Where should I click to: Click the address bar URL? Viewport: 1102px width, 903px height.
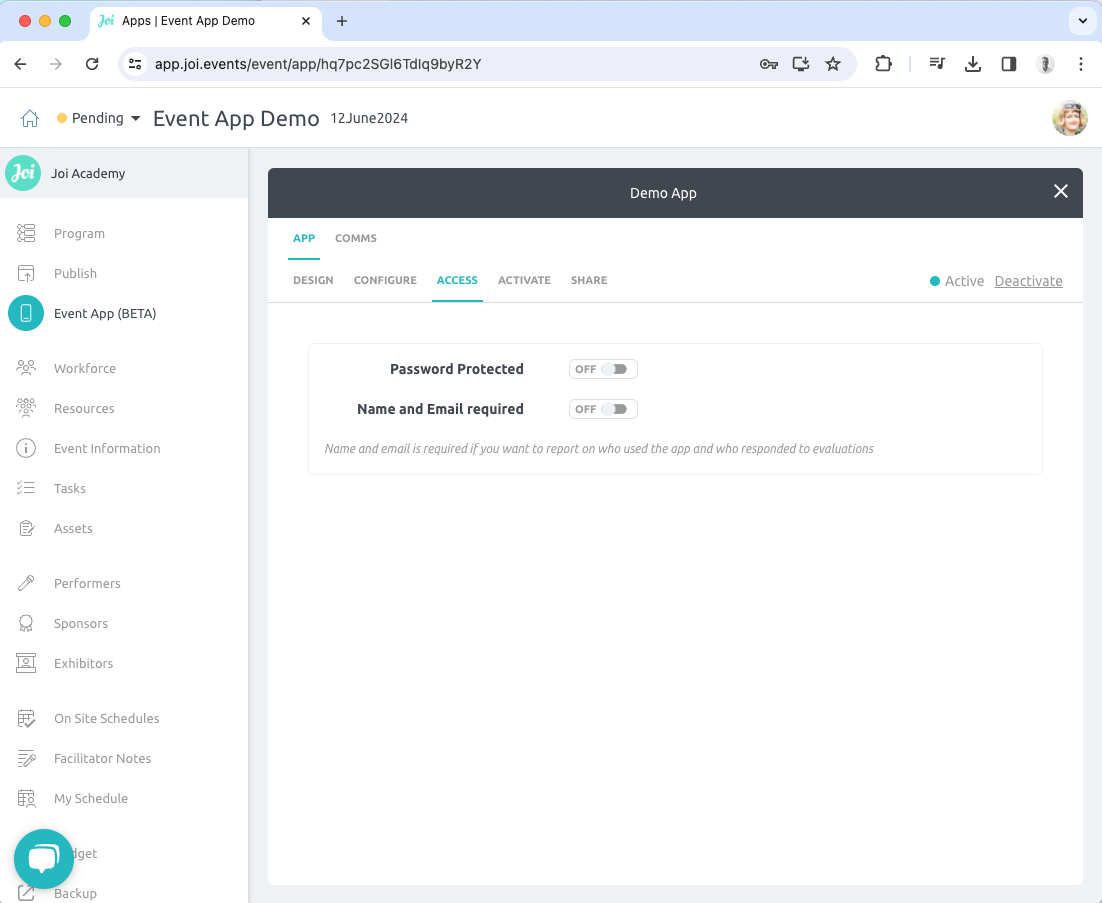click(x=318, y=64)
